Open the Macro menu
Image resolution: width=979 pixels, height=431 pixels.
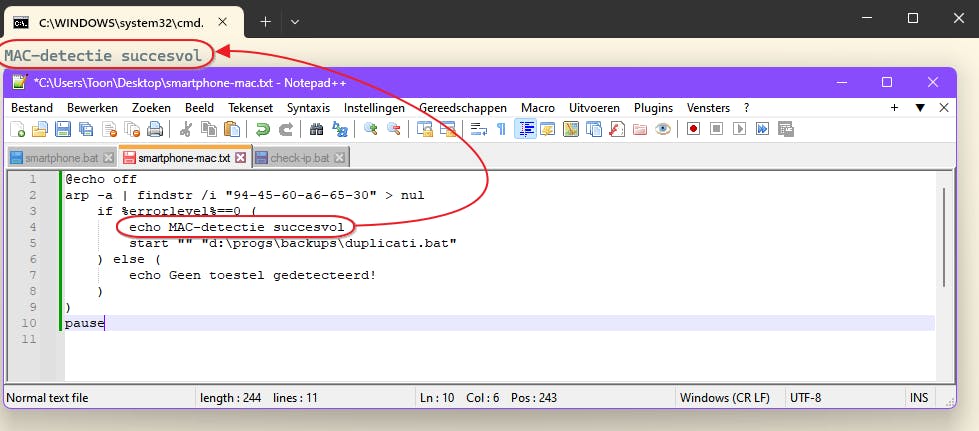click(538, 108)
